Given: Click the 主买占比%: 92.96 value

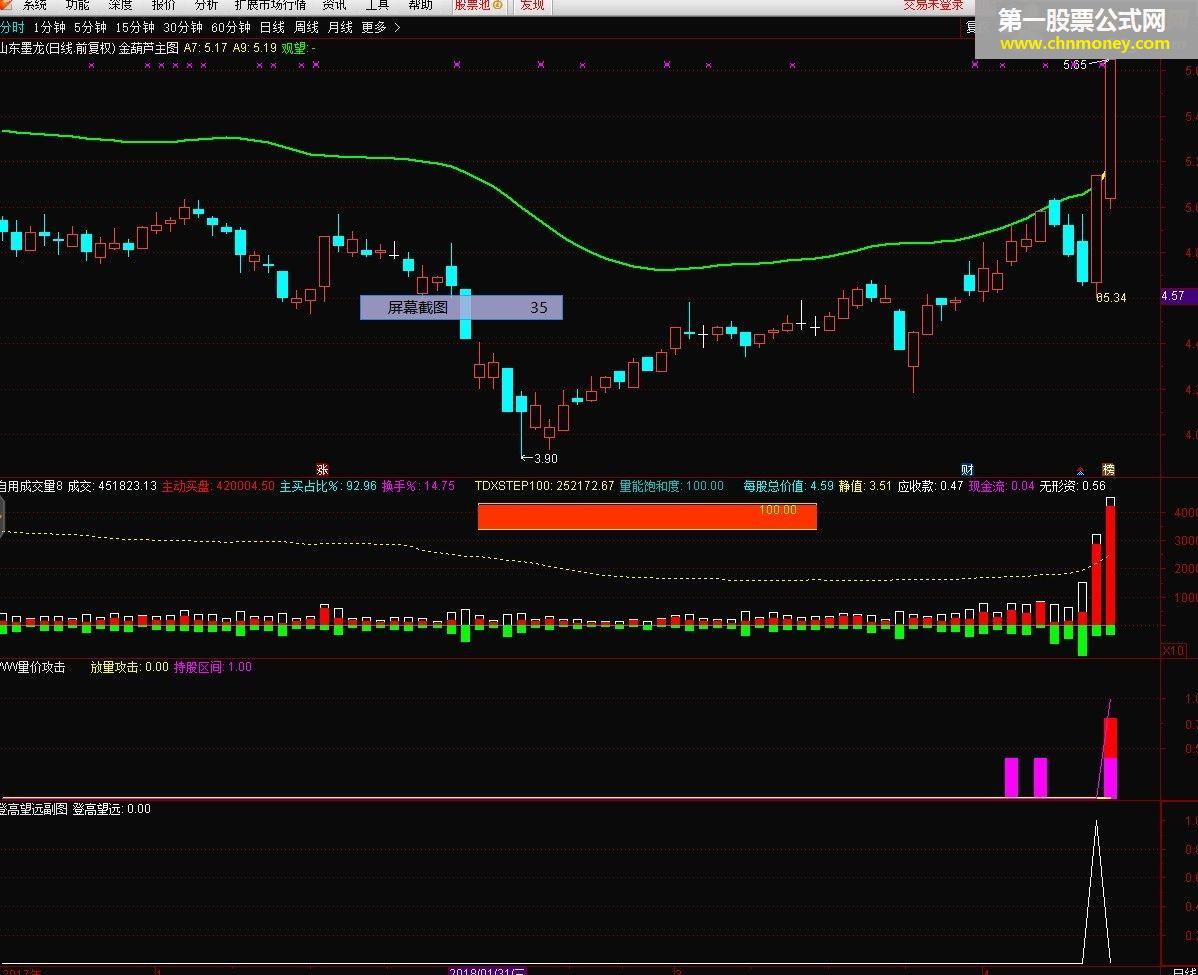Looking at the screenshot, I should tap(329, 486).
